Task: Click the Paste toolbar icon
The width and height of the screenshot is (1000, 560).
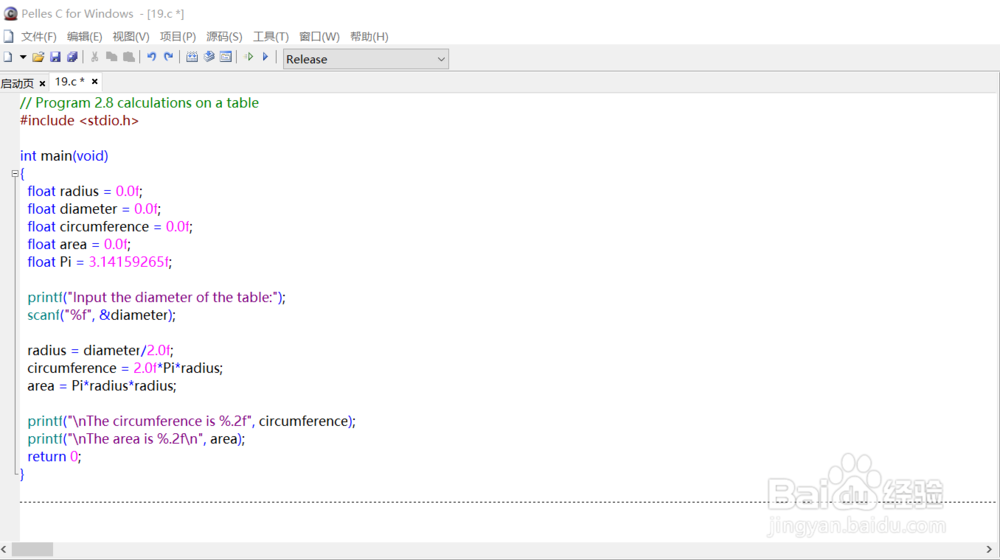Action: coord(129,57)
